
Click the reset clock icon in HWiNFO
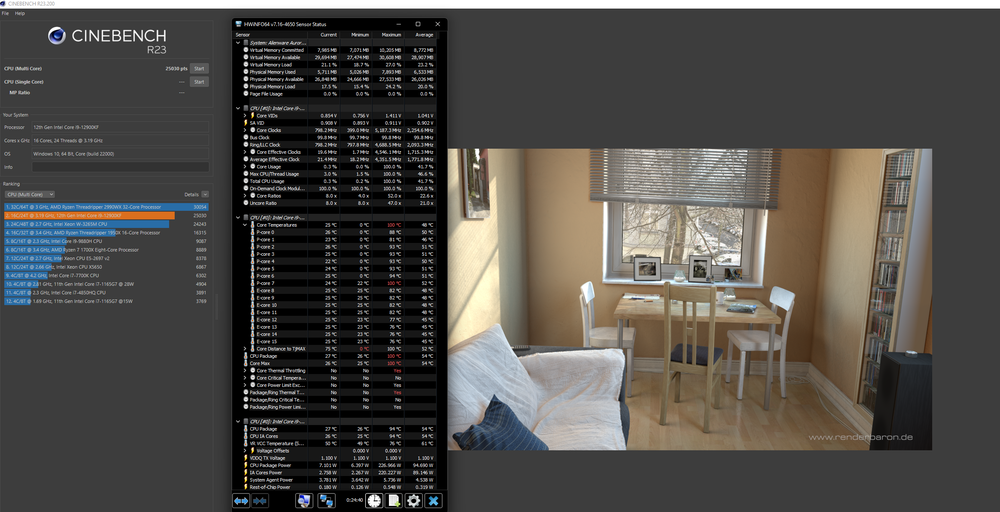373,500
